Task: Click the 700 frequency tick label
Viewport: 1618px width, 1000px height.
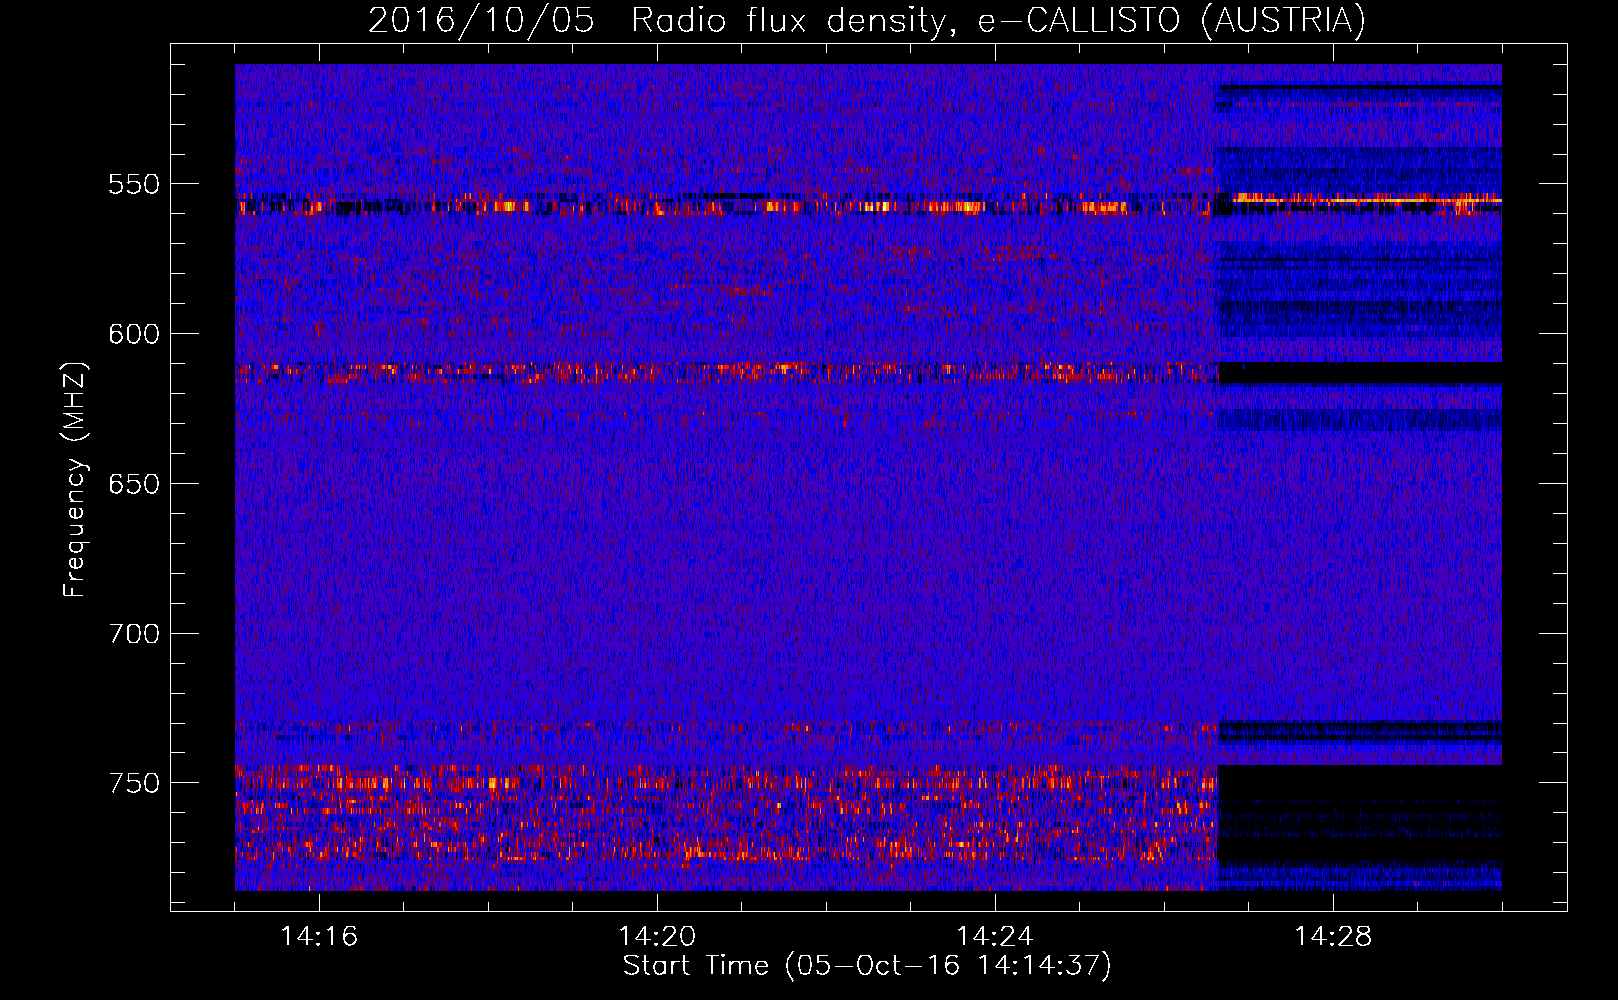Action: click(134, 634)
